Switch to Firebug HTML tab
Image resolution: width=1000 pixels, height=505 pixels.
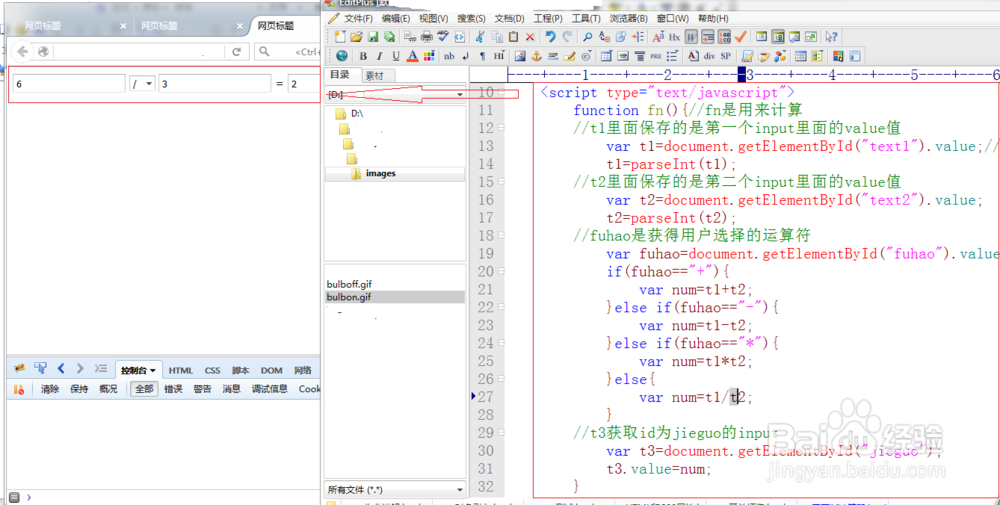[180, 370]
